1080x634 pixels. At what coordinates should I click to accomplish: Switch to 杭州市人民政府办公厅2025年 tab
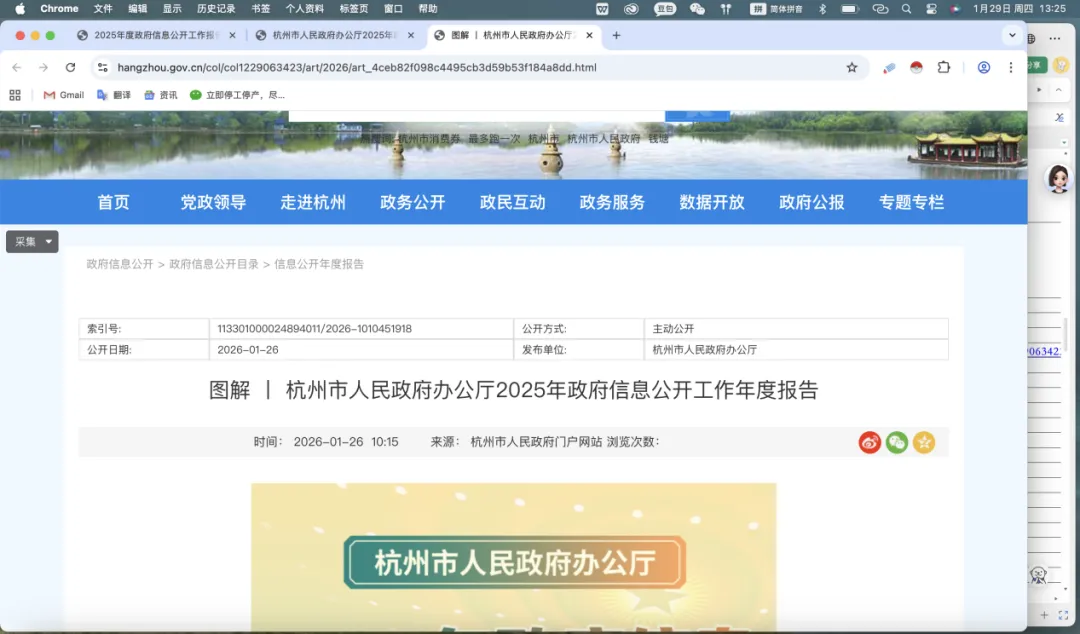pyautogui.click(x=335, y=35)
